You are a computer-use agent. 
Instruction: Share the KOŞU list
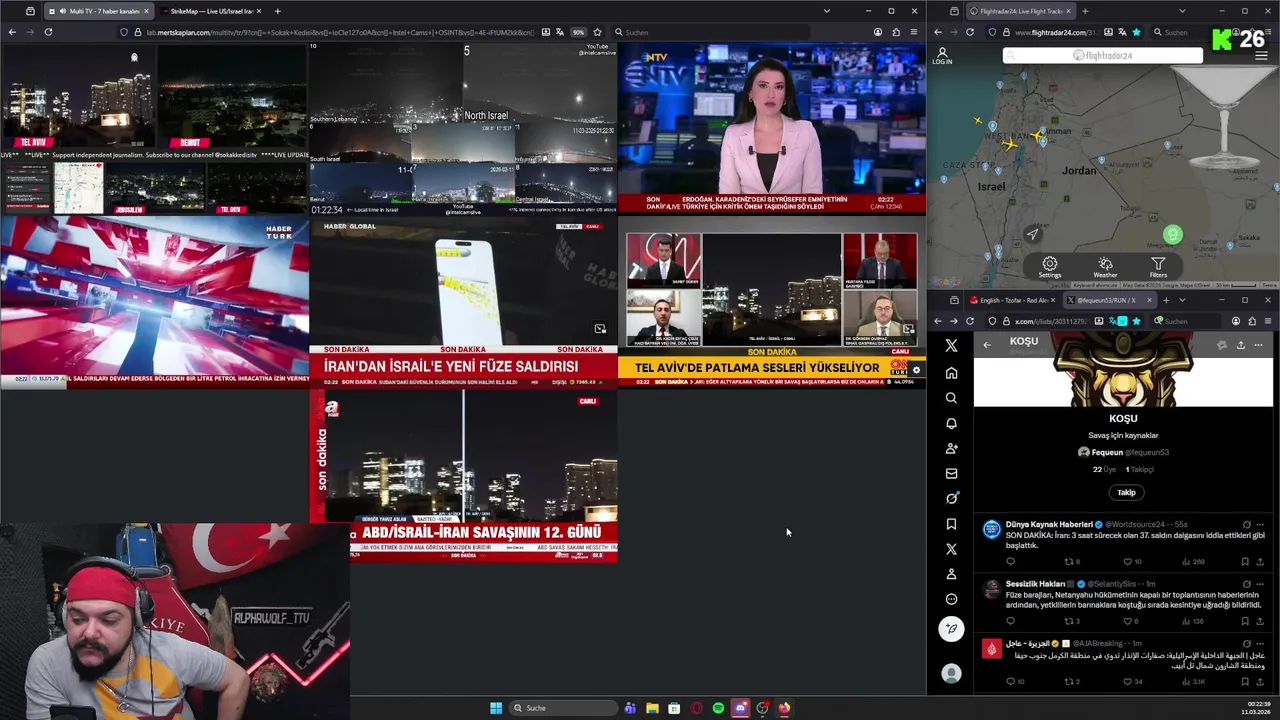coord(1240,345)
